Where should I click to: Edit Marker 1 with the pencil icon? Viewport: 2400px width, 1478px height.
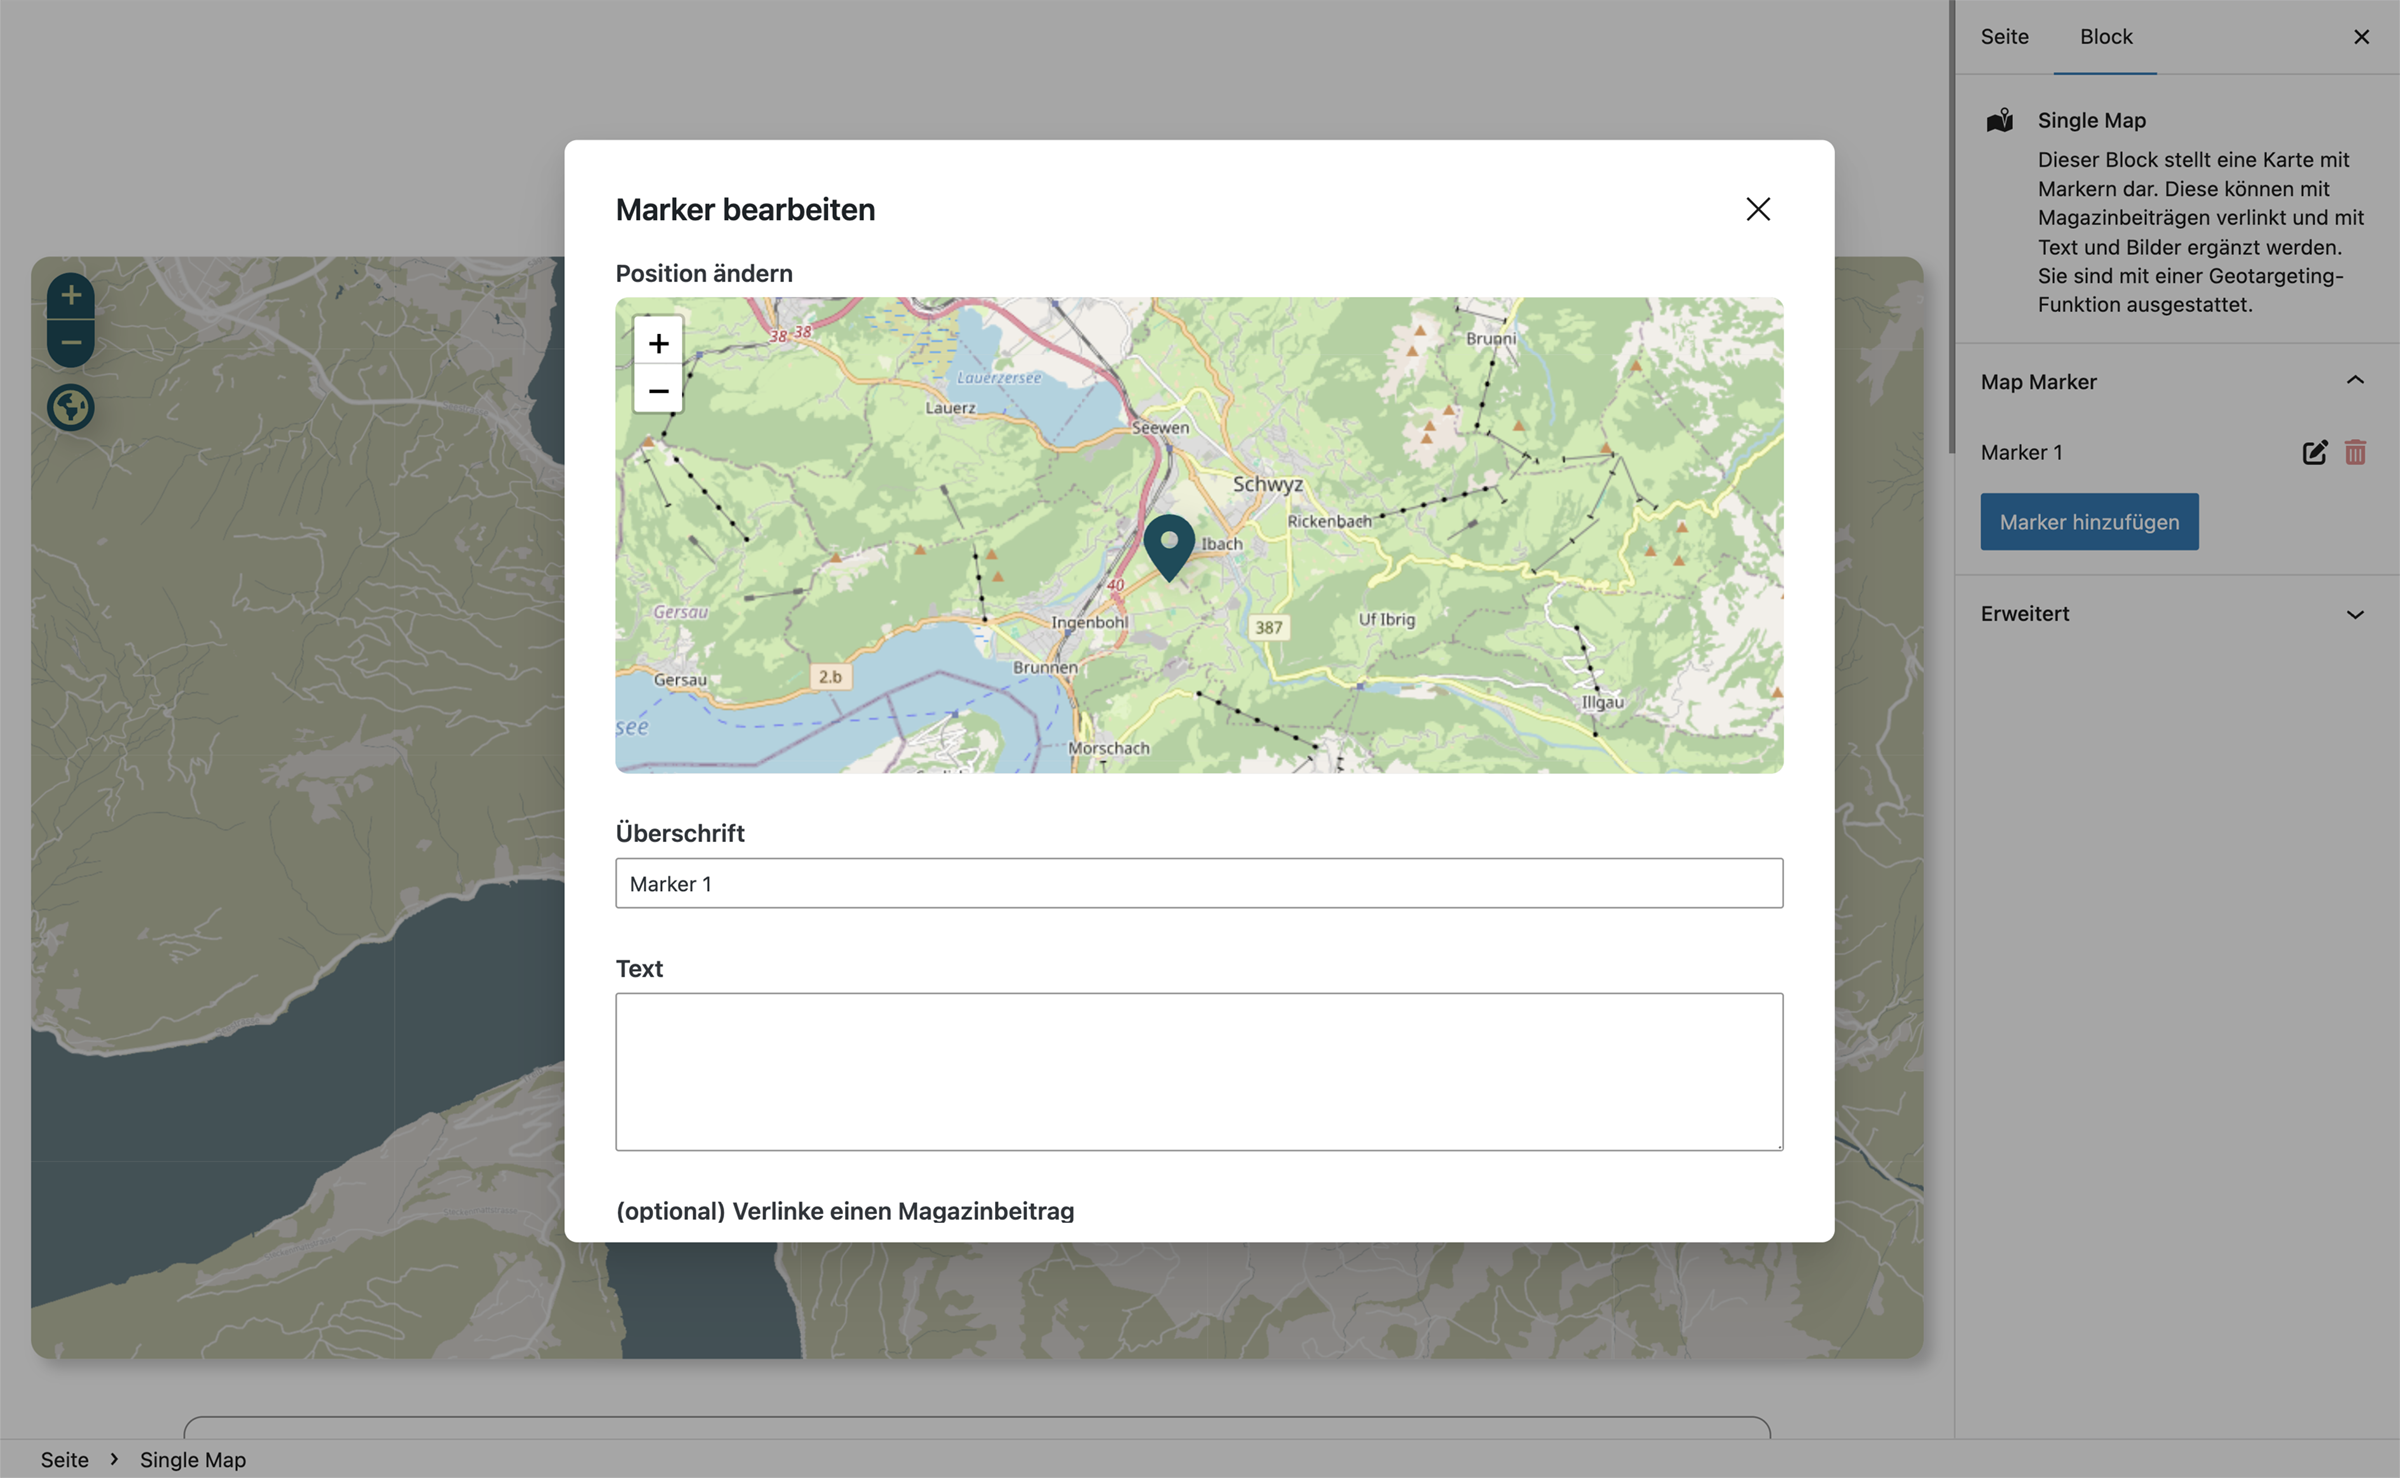2314,452
